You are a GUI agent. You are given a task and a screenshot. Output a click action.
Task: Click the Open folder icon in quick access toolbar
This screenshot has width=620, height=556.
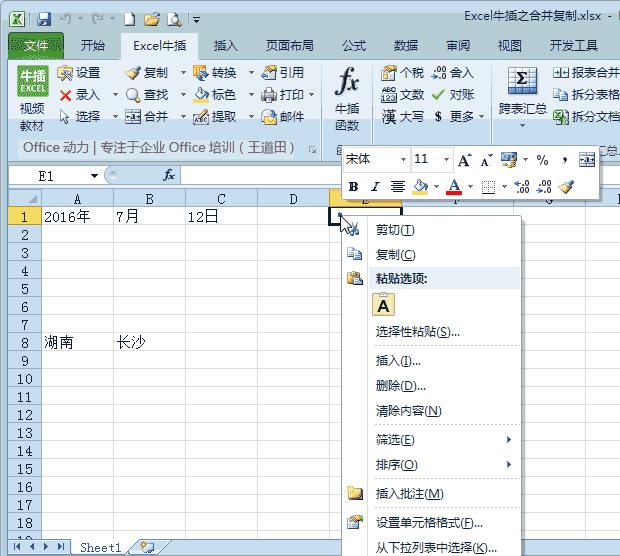[x=152, y=19]
